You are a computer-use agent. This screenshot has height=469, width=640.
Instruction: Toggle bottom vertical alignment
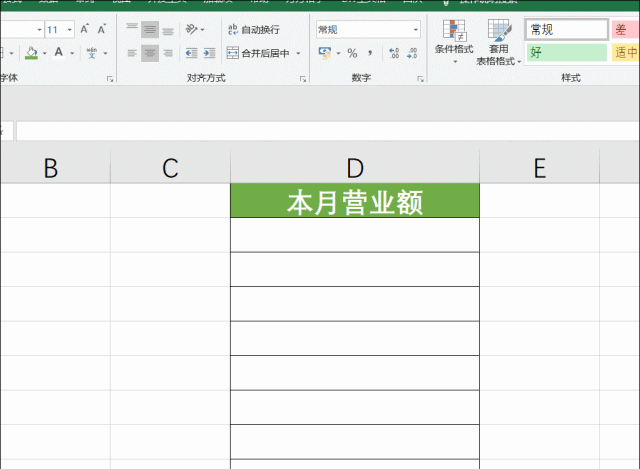(168, 29)
